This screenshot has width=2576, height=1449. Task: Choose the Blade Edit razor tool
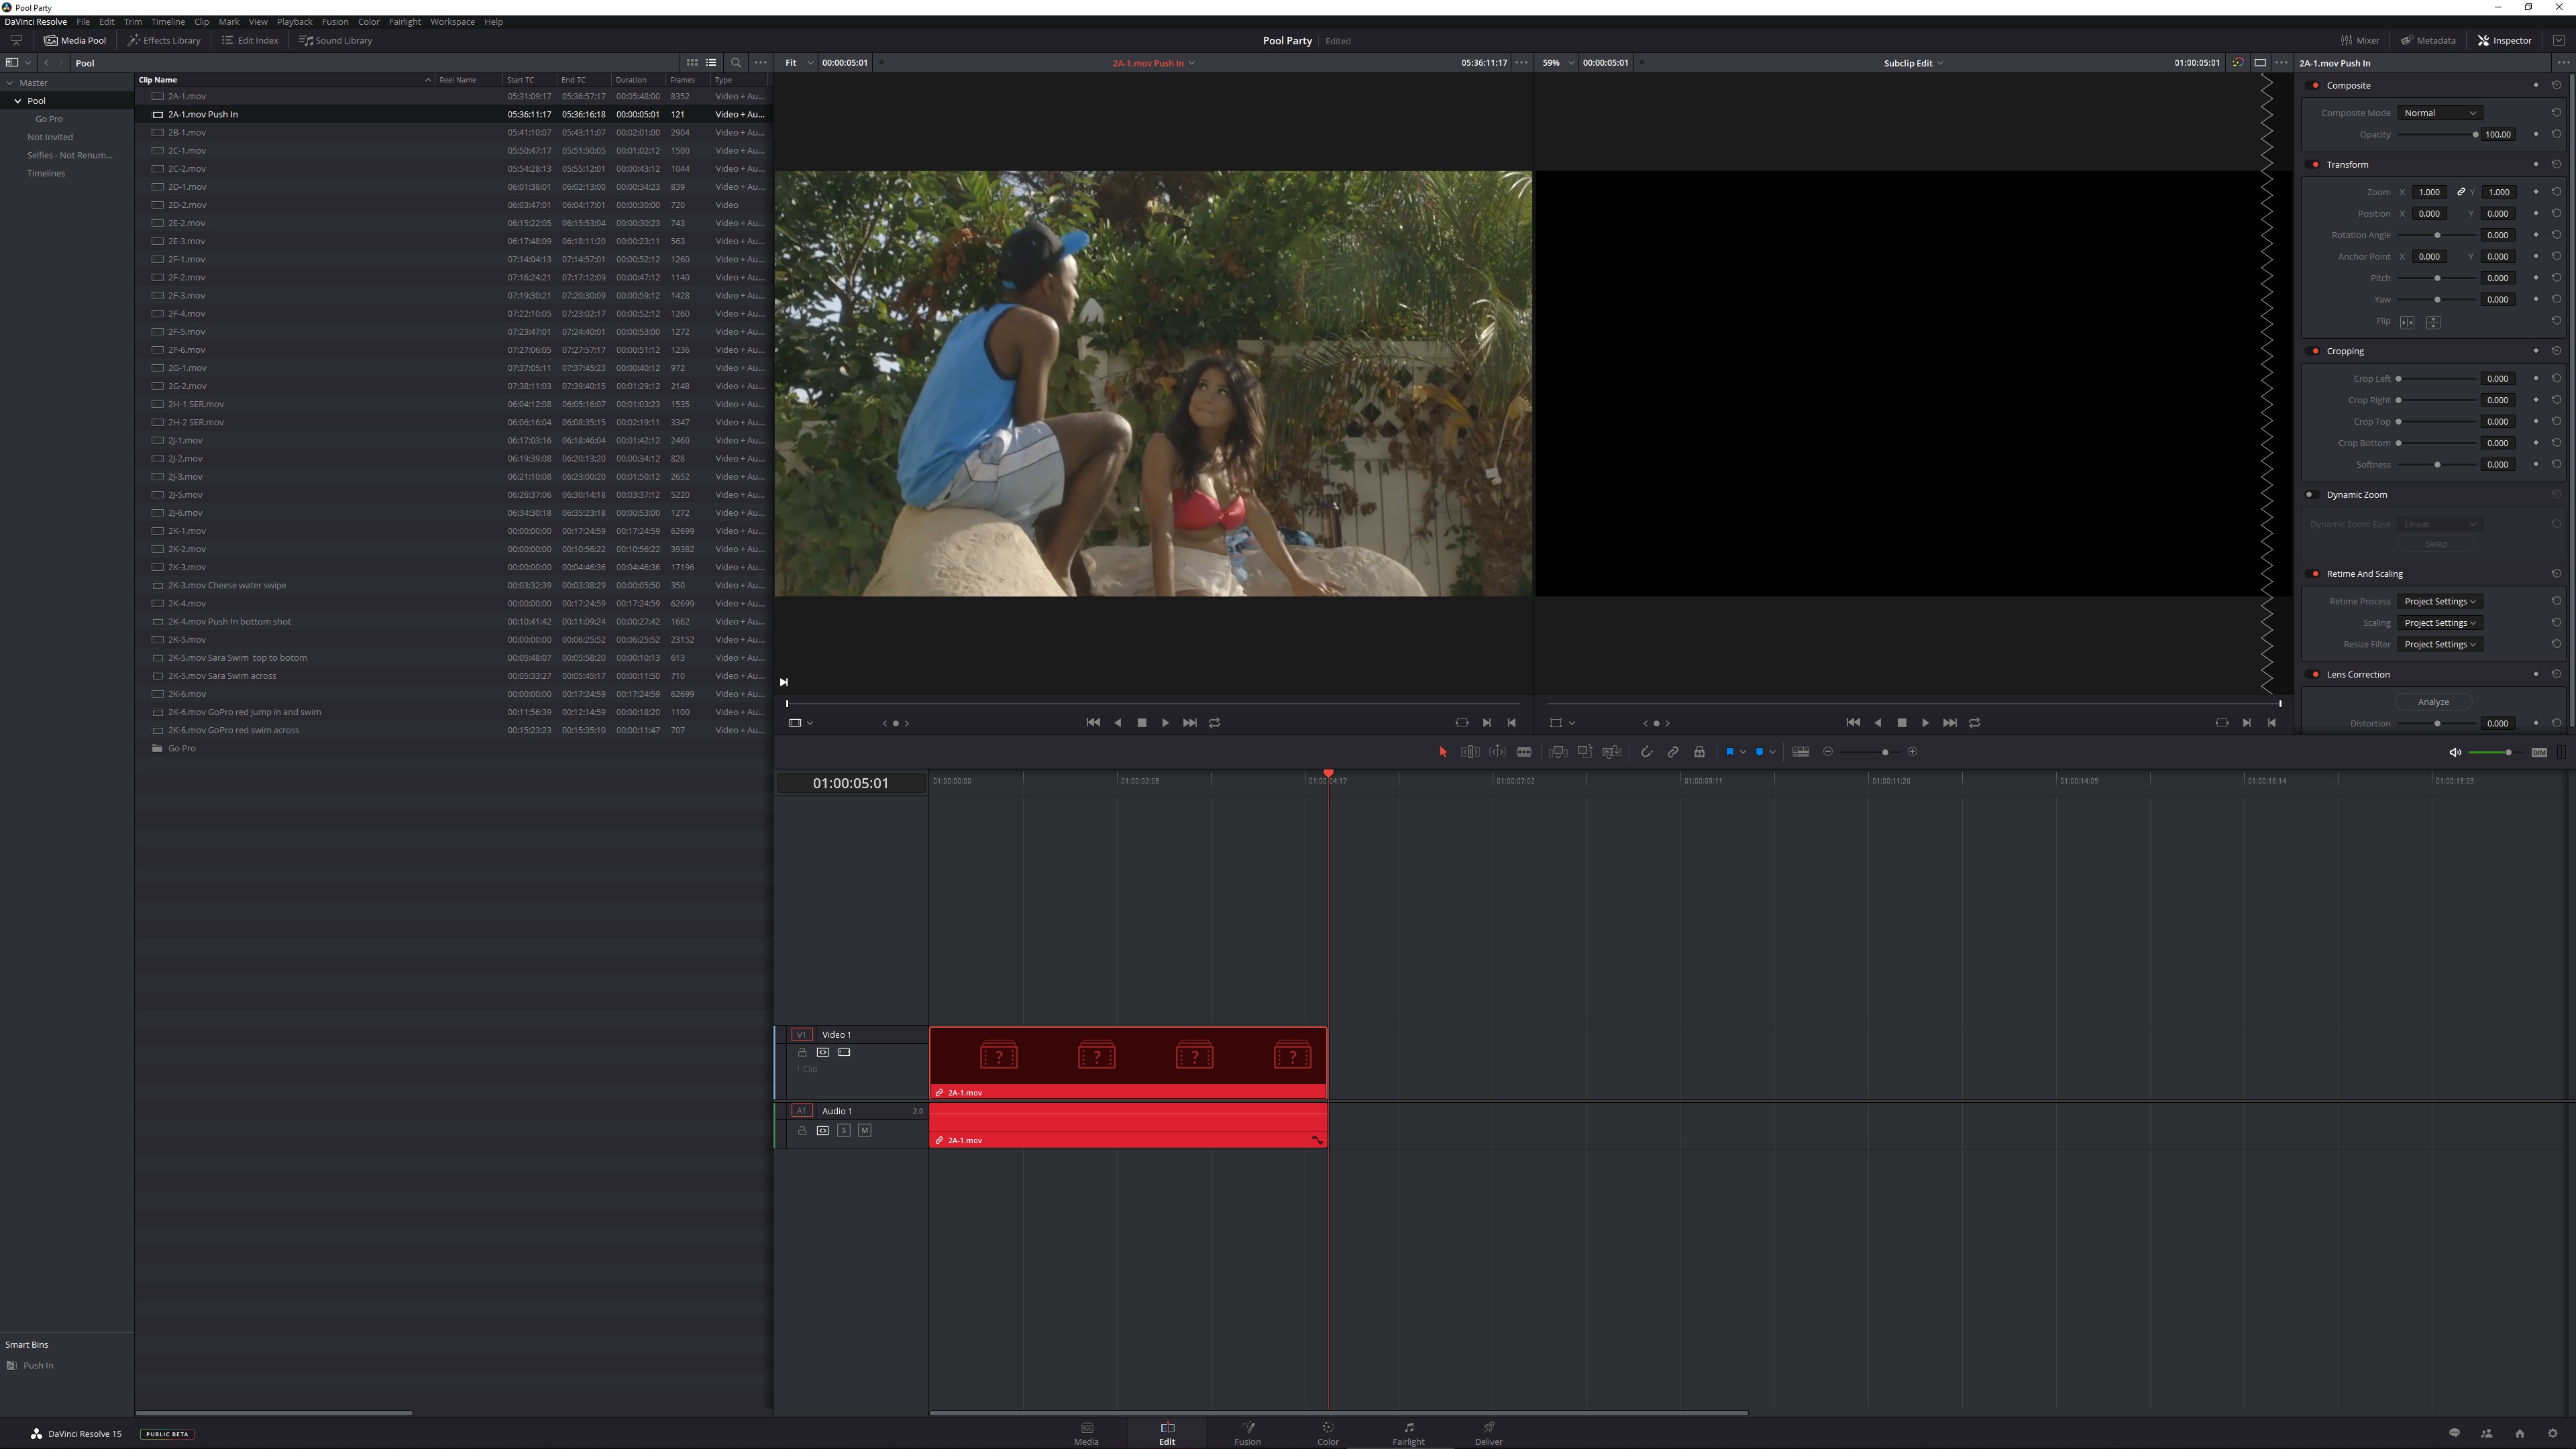[x=1524, y=752]
